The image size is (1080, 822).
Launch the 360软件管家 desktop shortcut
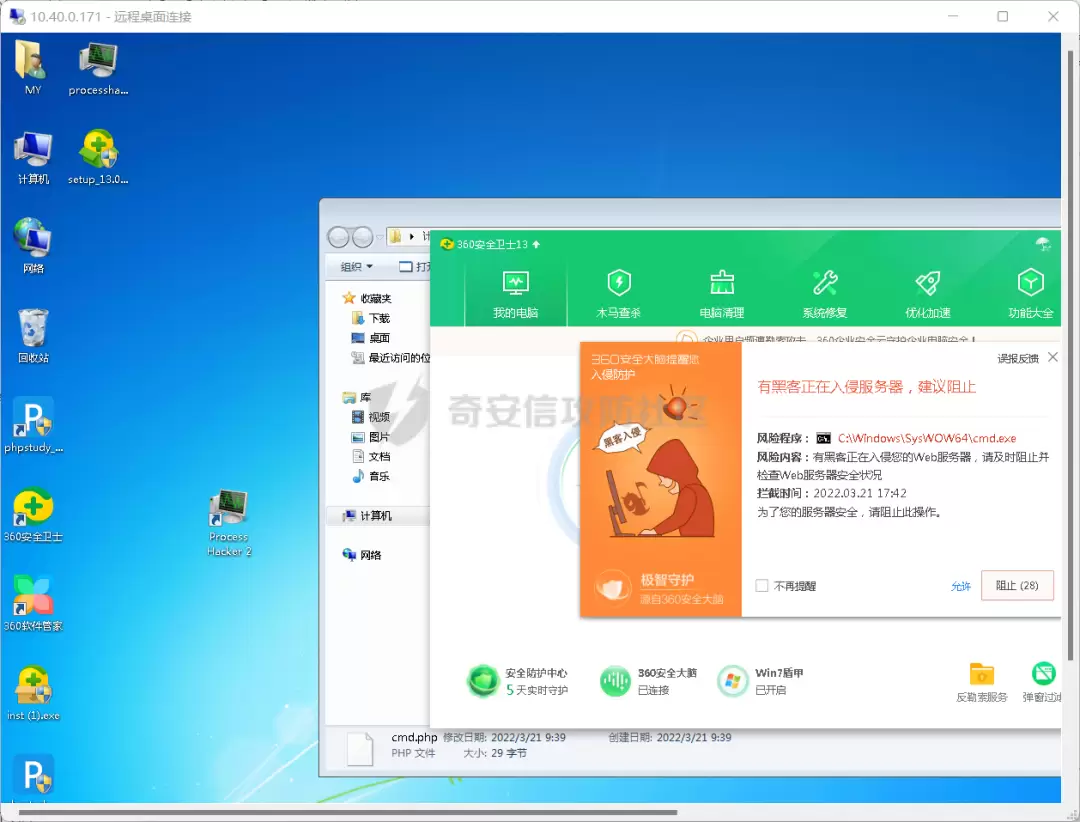coord(33,604)
